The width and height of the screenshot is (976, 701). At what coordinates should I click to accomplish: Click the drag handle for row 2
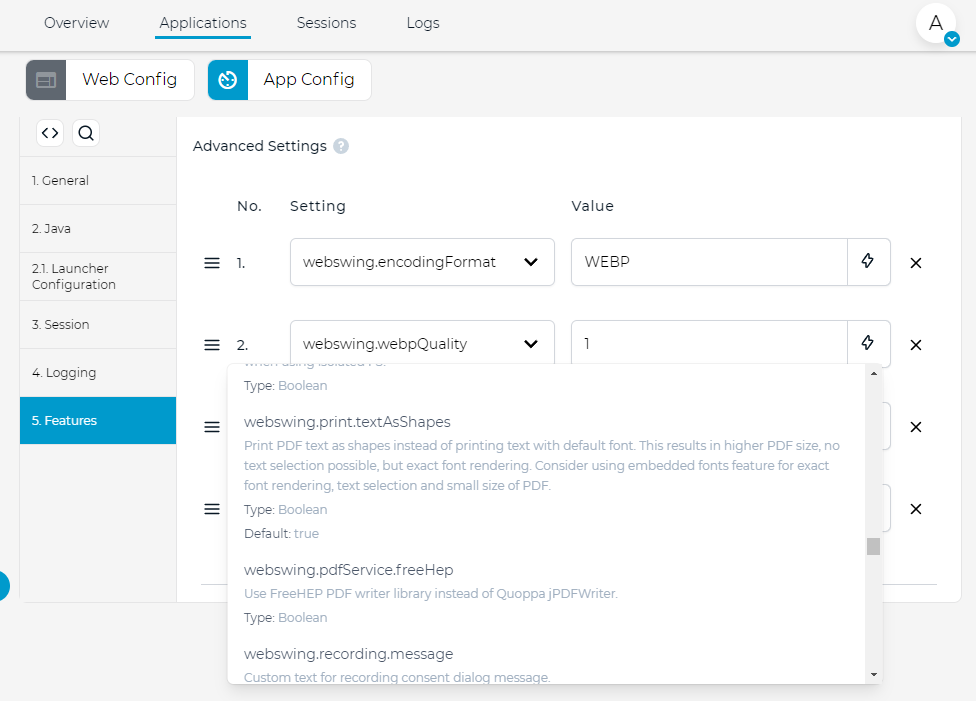[x=212, y=345]
